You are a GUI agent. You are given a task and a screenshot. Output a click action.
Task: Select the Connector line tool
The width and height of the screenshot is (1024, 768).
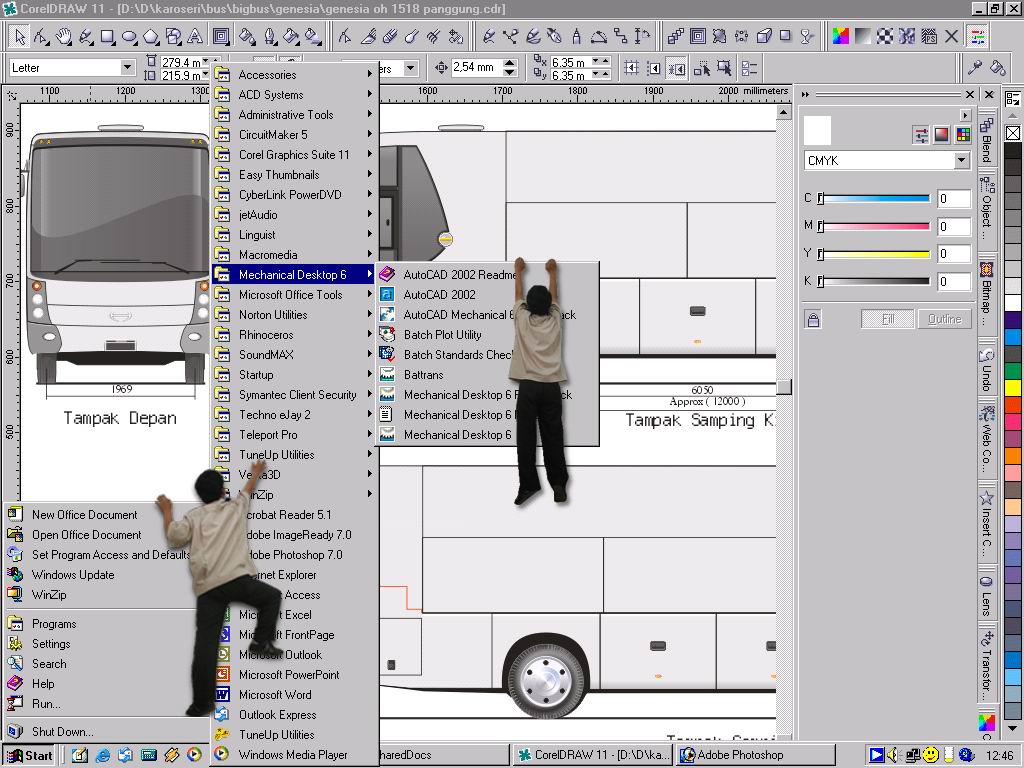[620, 37]
